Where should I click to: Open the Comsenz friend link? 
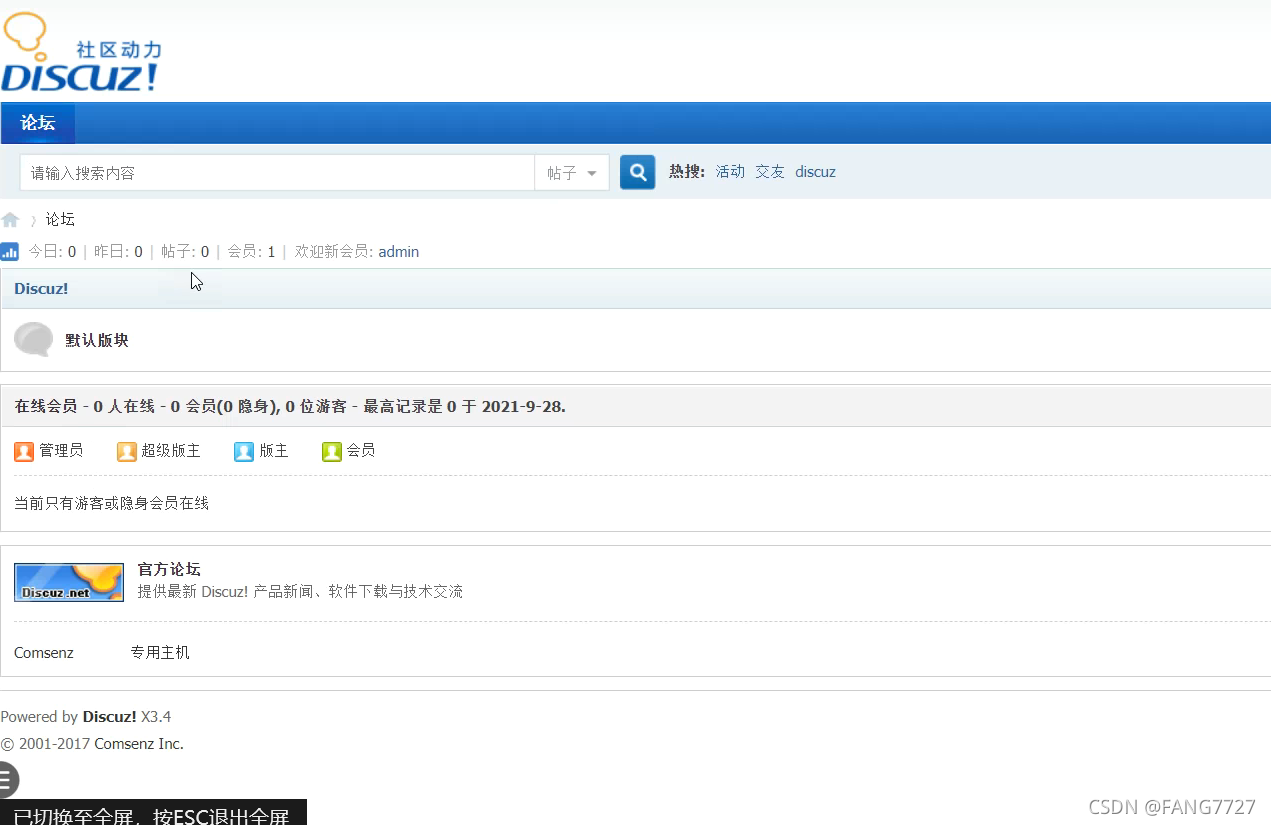tap(44, 653)
